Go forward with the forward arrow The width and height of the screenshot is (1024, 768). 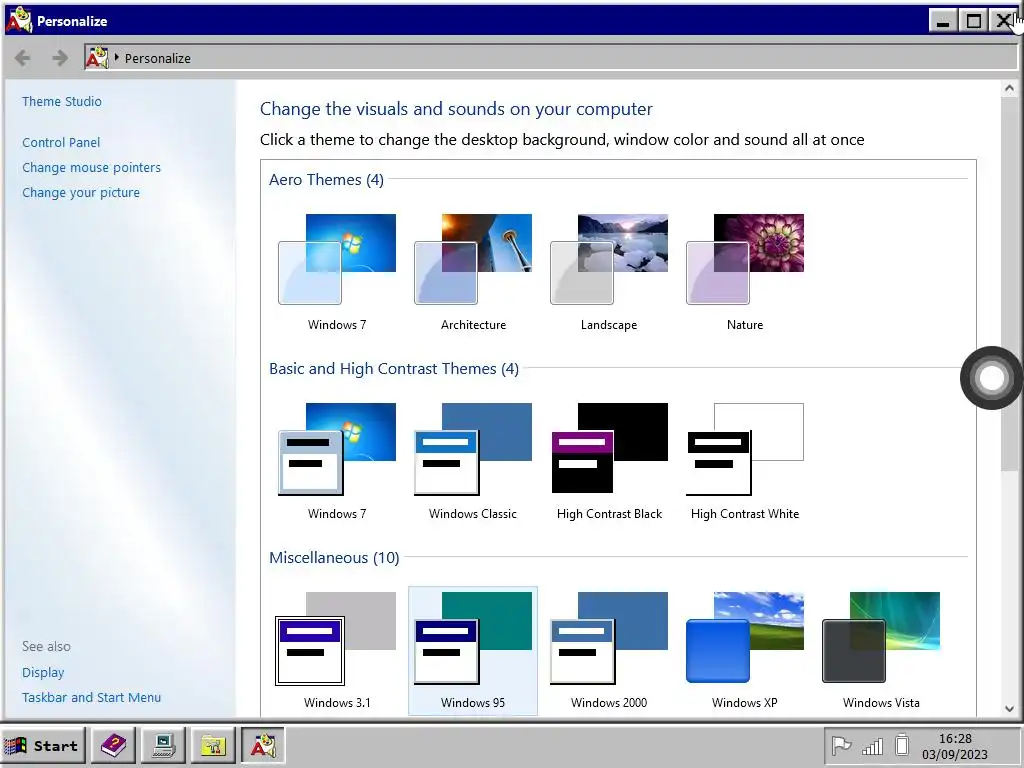pos(59,58)
